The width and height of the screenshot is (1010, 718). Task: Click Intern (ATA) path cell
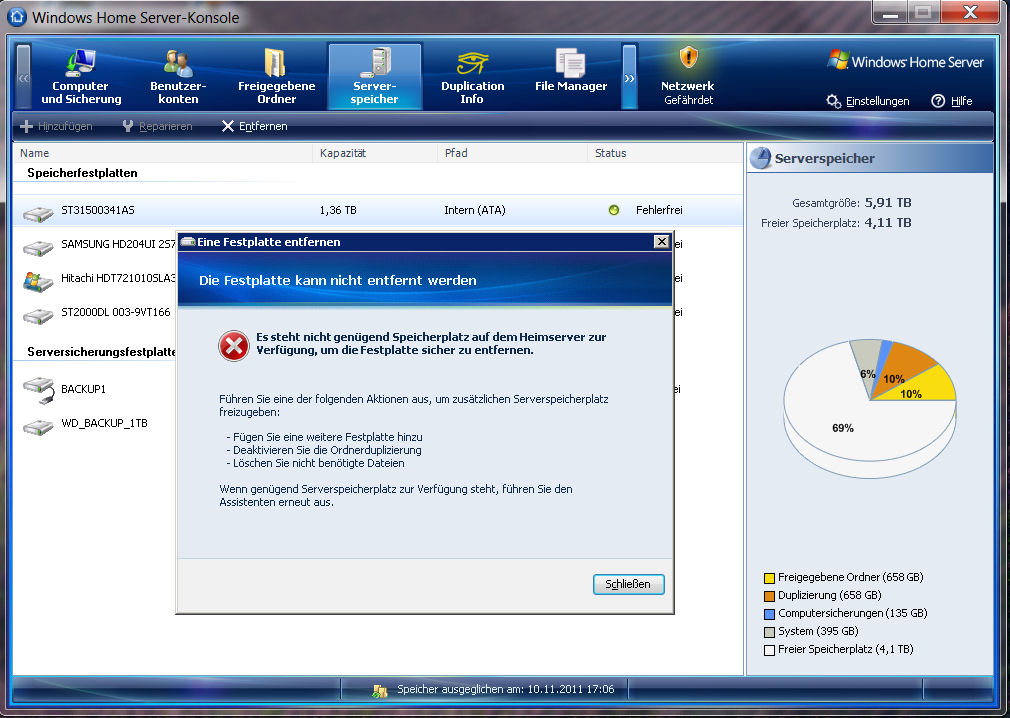(475, 210)
